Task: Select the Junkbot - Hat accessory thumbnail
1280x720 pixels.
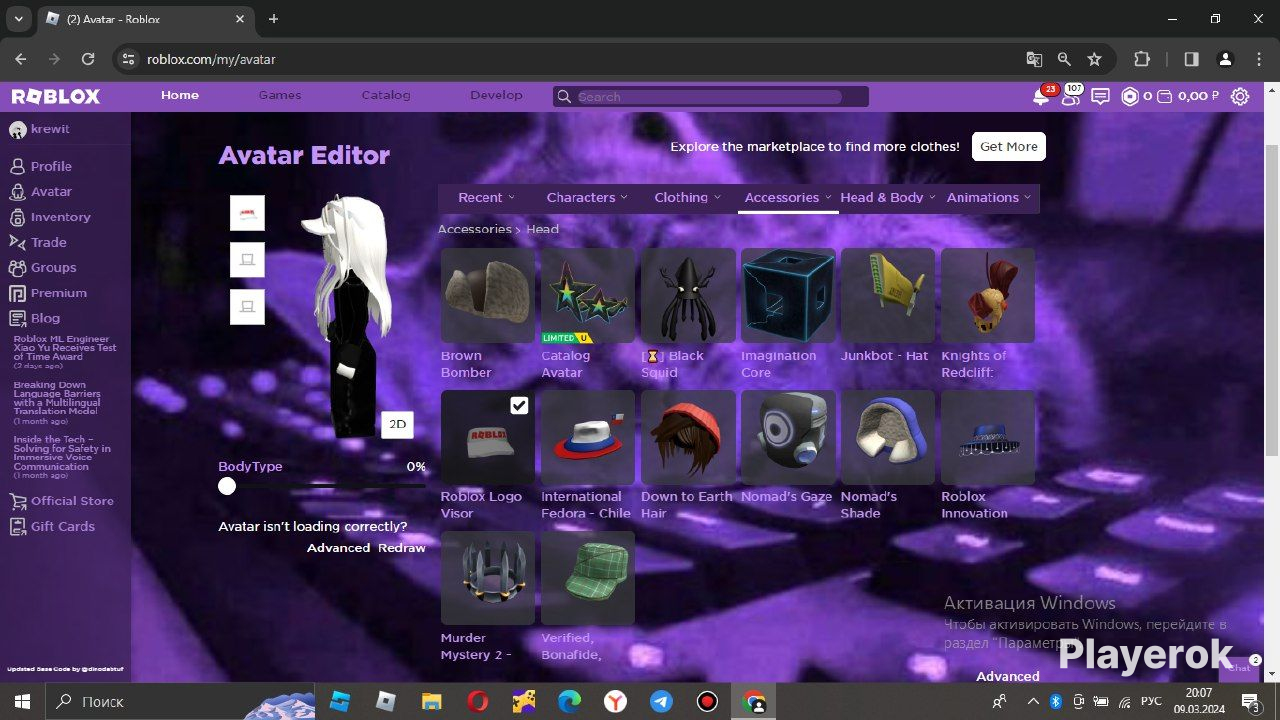Action: tap(888, 295)
